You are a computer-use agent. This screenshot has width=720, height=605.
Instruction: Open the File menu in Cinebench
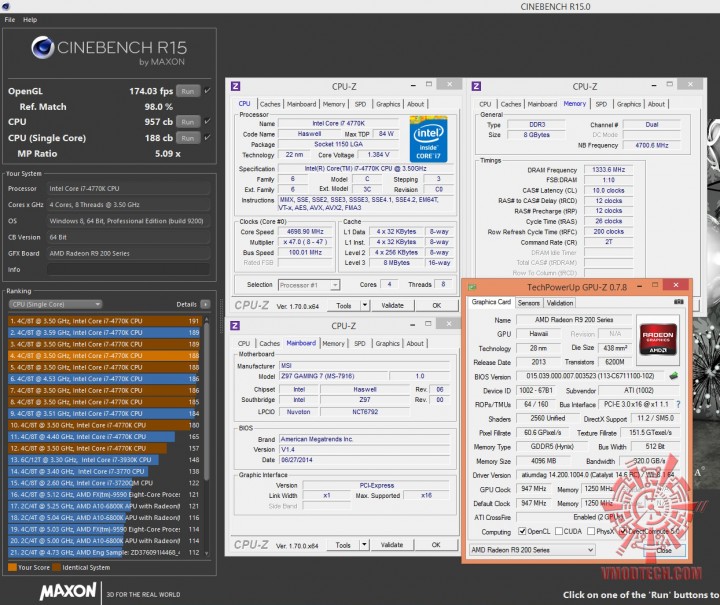[10, 20]
